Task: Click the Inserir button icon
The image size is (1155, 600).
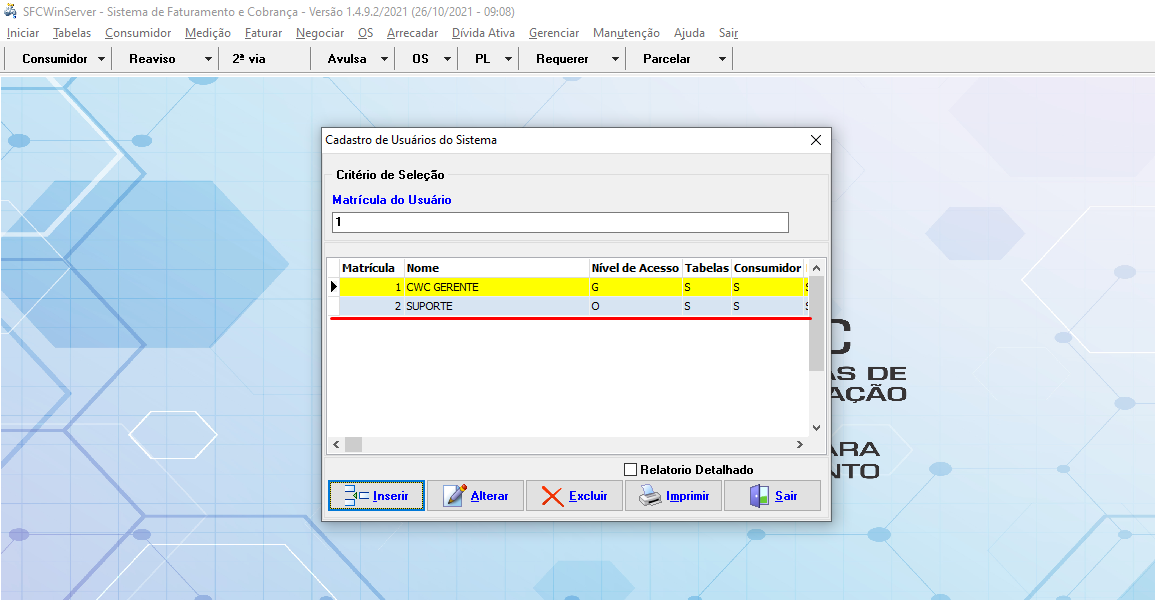Action: pos(356,496)
